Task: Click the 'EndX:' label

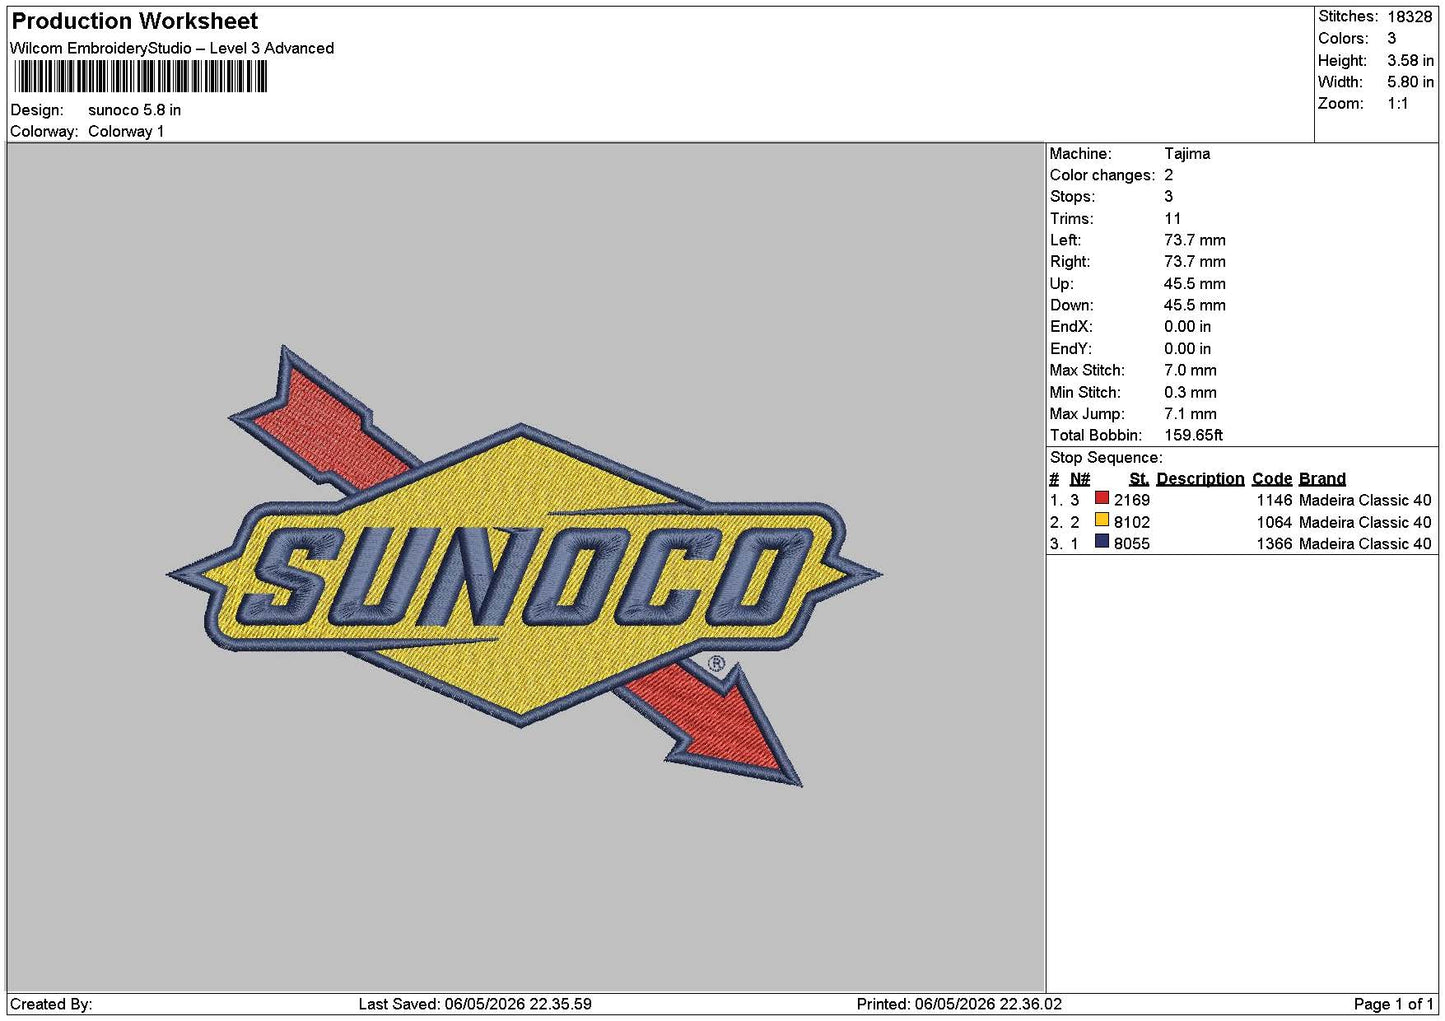Action: tap(1071, 327)
